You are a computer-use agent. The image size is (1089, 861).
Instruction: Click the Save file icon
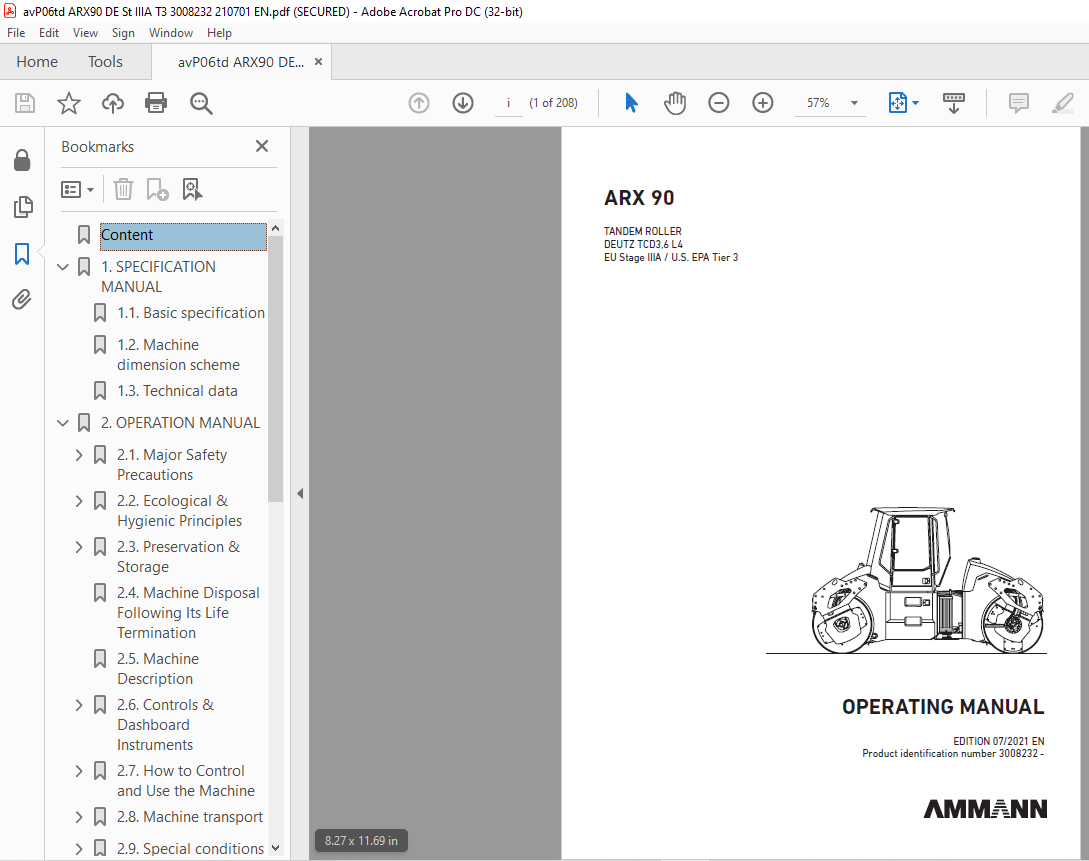pos(25,103)
